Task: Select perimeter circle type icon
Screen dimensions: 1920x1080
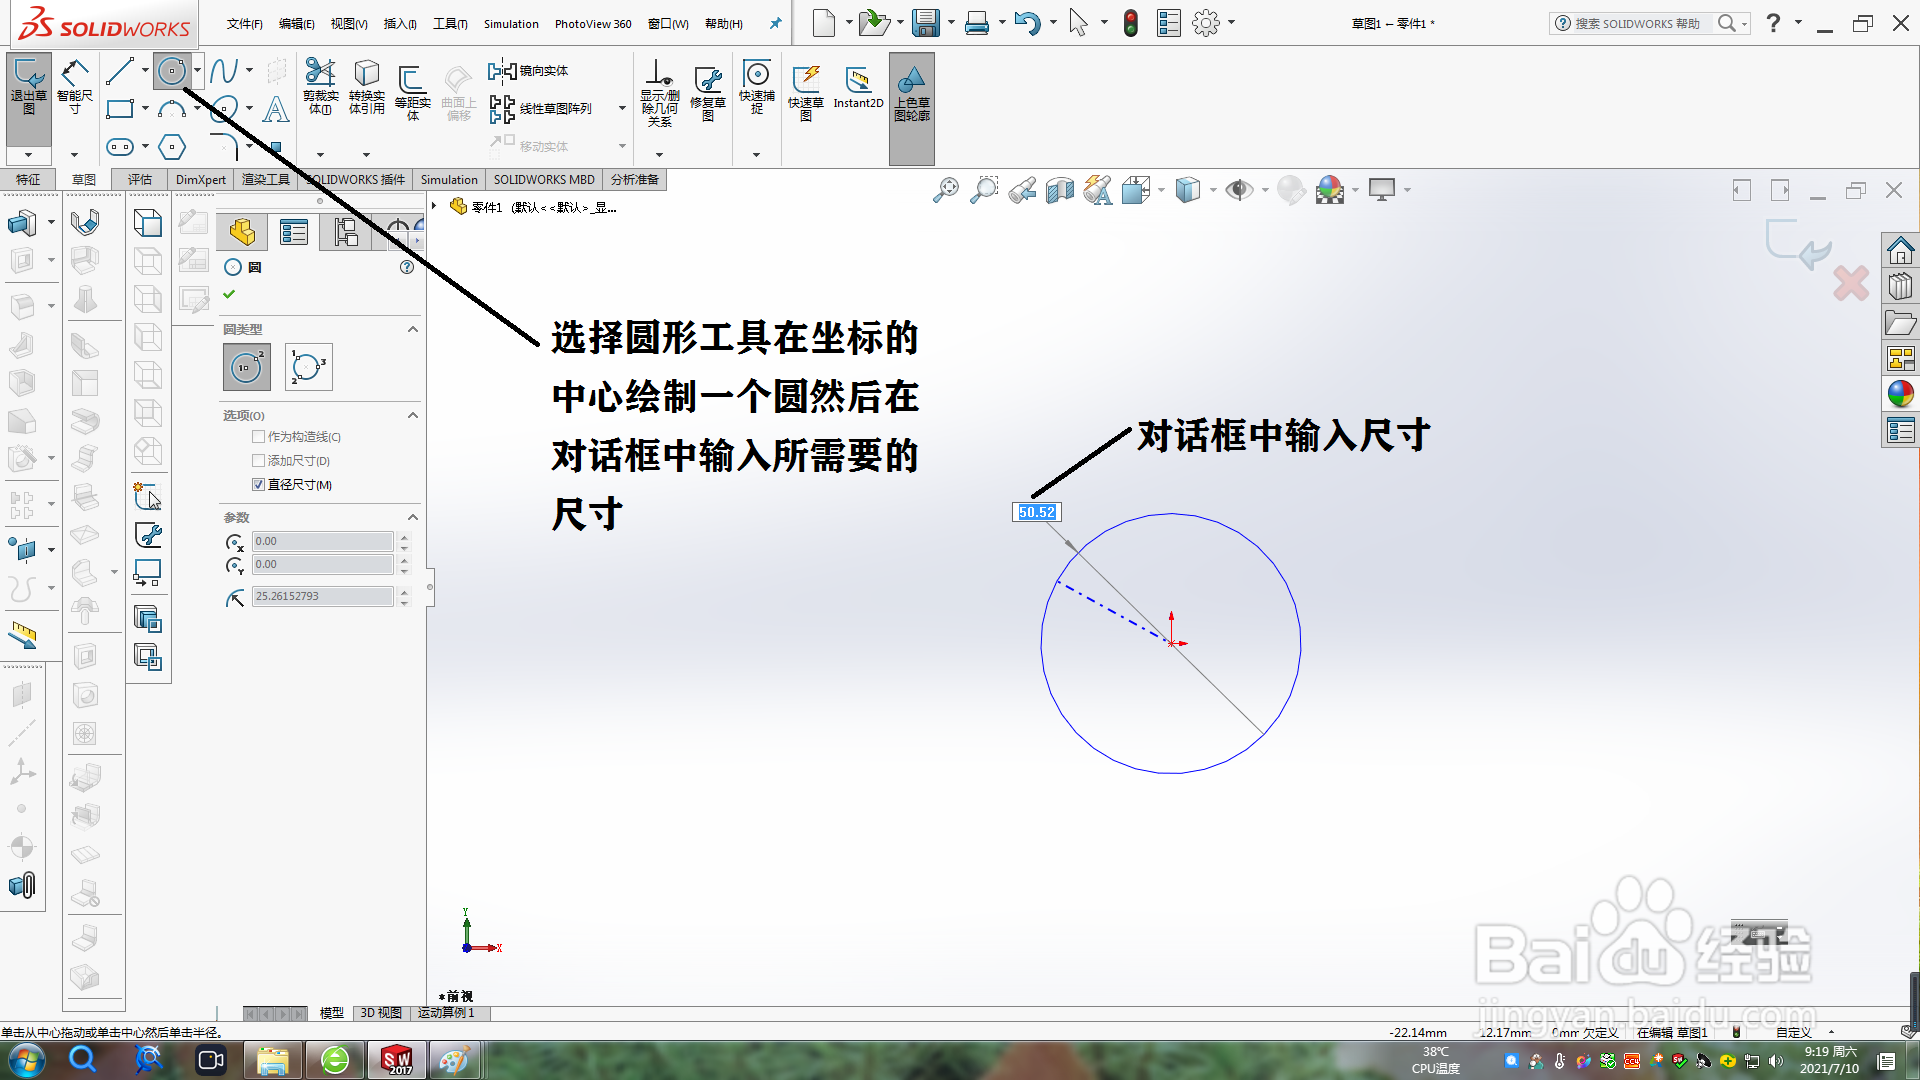Action: point(308,367)
